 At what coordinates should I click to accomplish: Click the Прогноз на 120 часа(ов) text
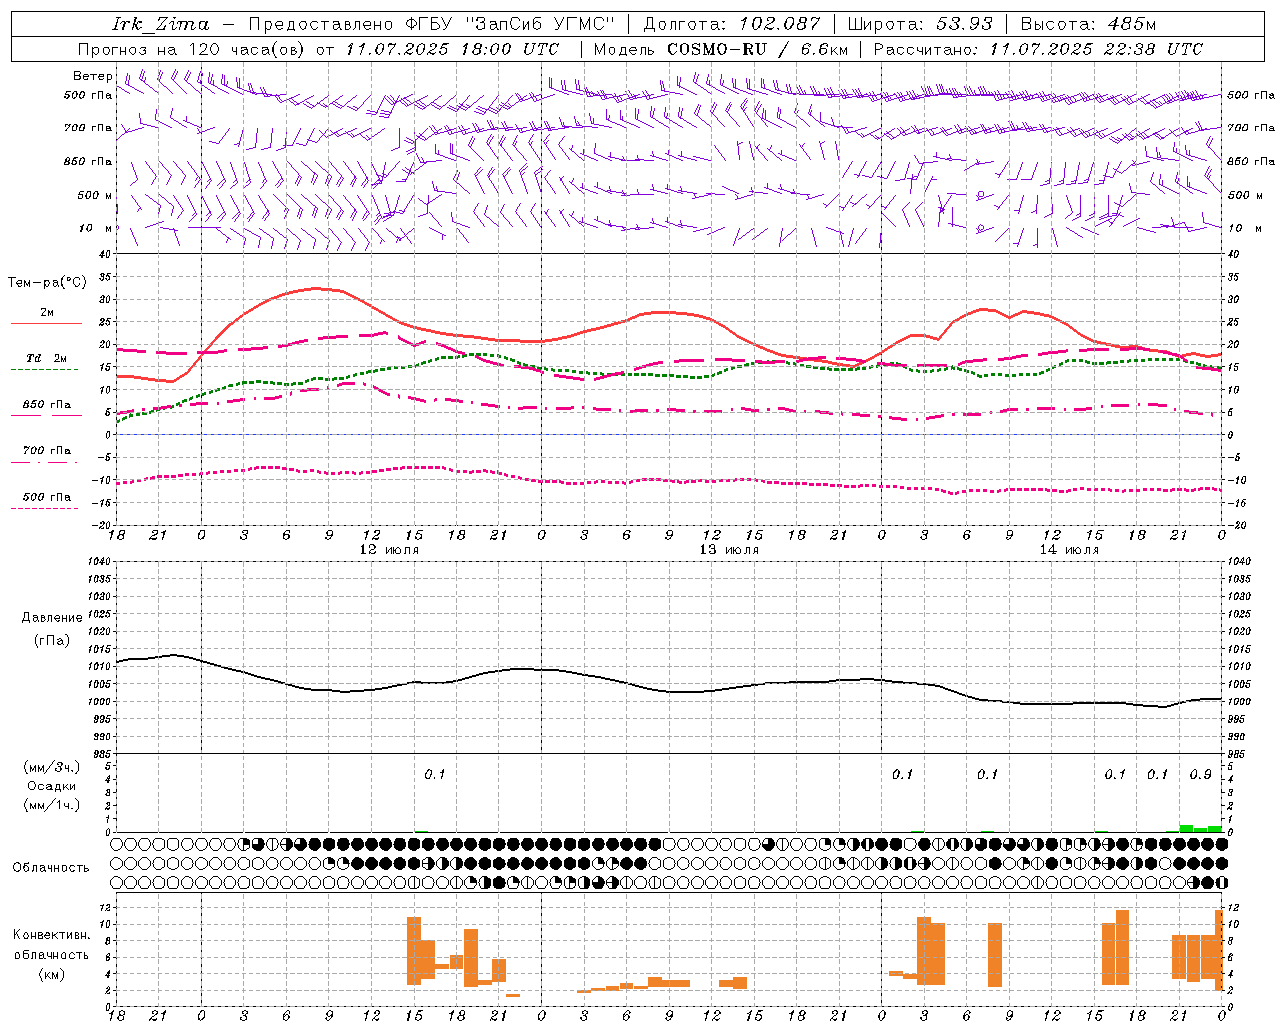(193, 49)
